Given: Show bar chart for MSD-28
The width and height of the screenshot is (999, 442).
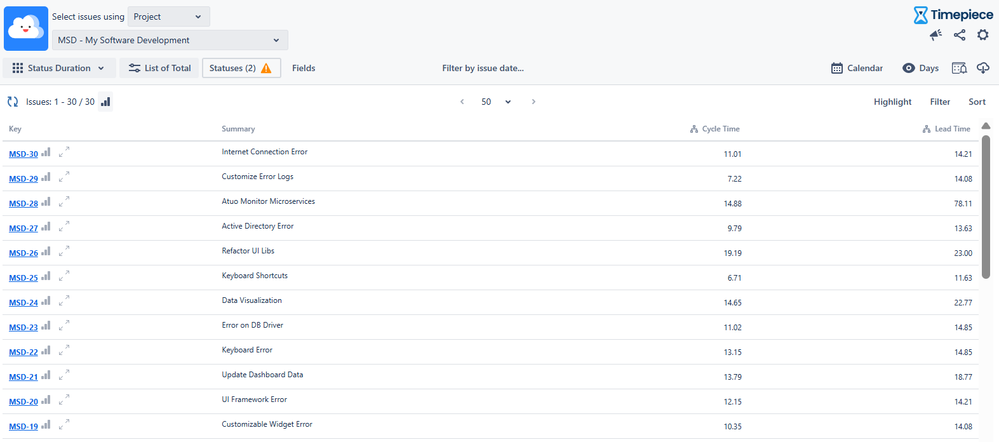Looking at the screenshot, I should pyautogui.click(x=46, y=203).
